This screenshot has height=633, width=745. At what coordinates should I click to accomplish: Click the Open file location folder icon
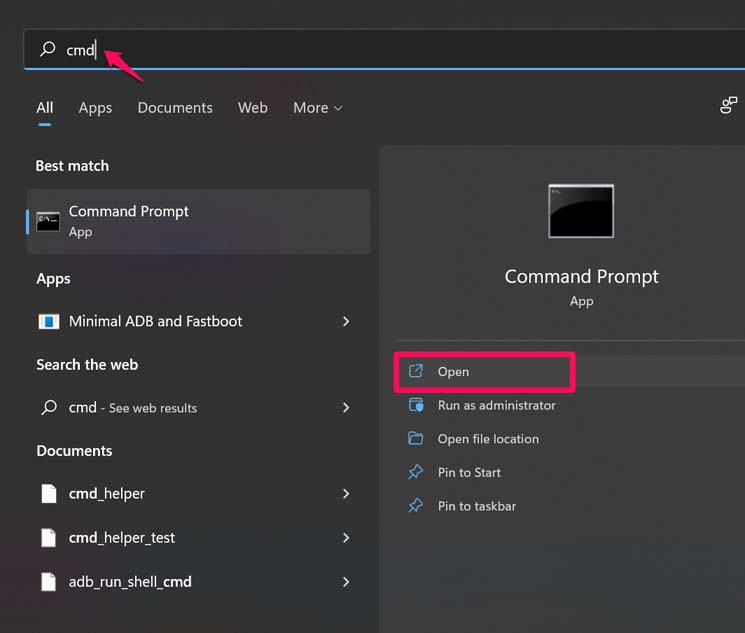pos(416,439)
